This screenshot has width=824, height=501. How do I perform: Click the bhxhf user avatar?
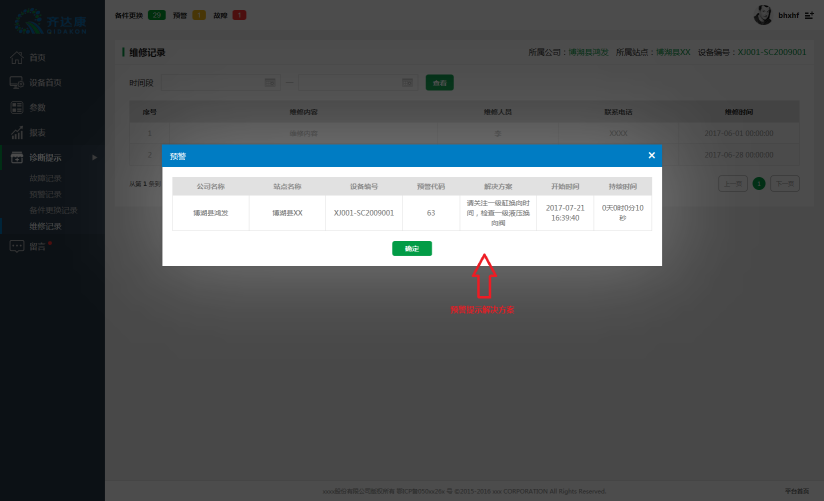[762, 15]
